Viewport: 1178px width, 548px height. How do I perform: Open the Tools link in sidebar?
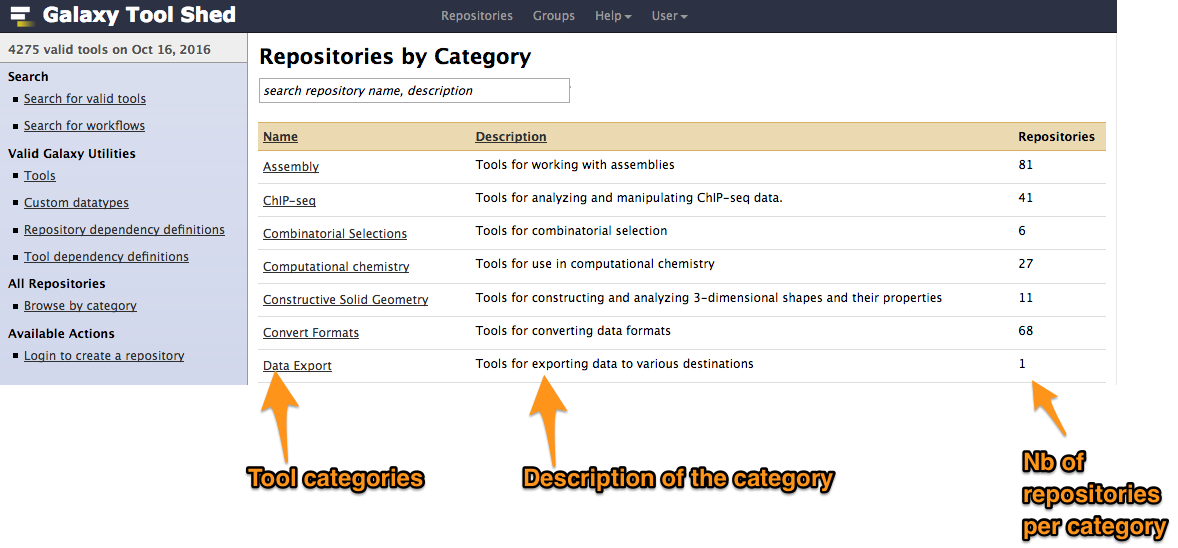point(40,176)
